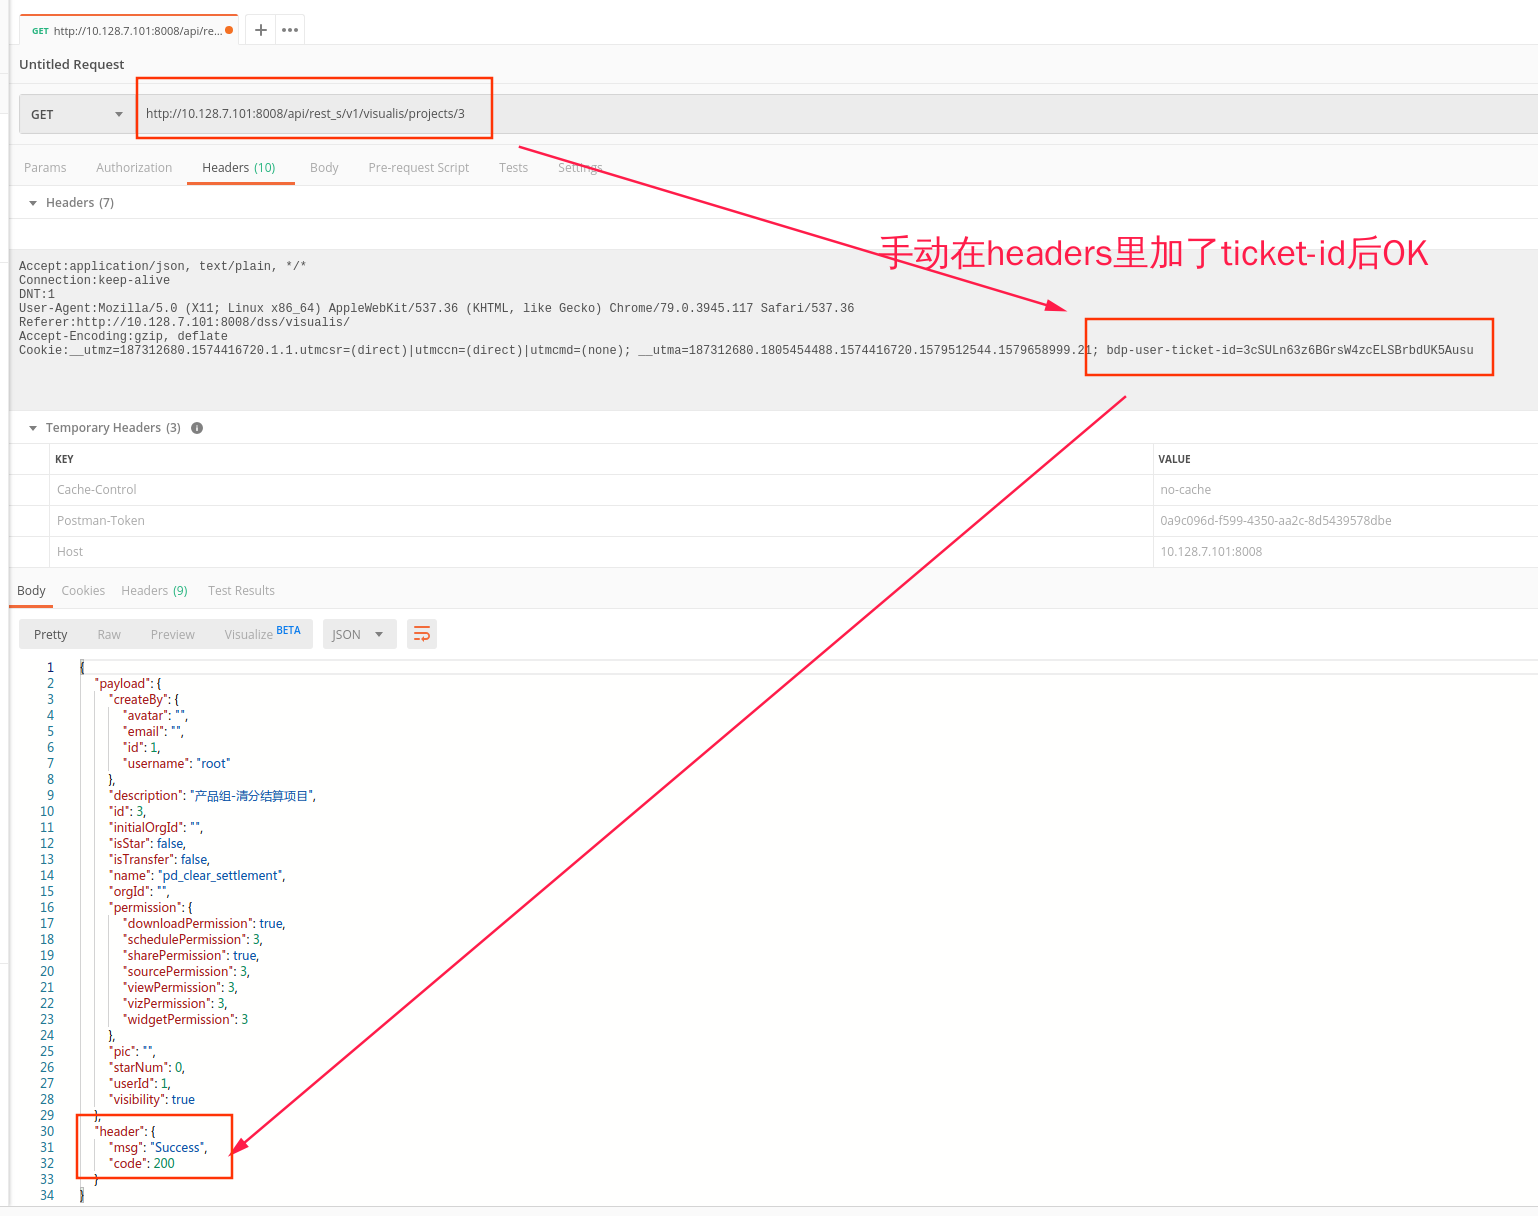This screenshot has width=1538, height=1216.
Task: Switch to Visualize BETA view
Action: 262,634
